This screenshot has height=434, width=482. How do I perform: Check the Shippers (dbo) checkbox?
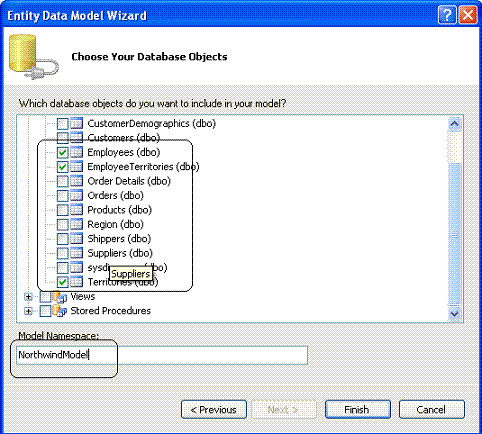click(62, 239)
